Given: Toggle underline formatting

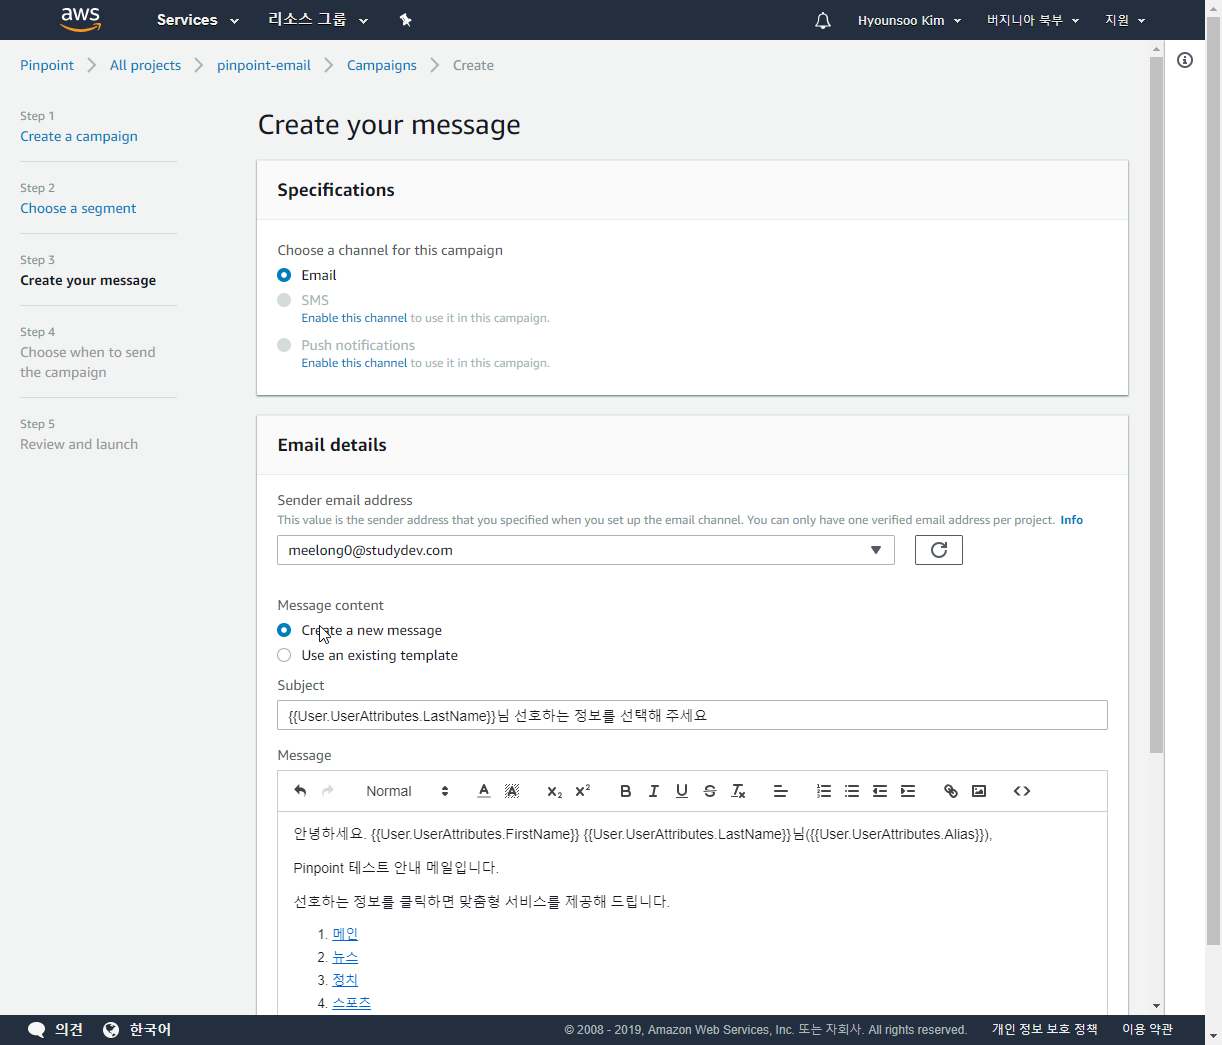Looking at the screenshot, I should tap(682, 791).
